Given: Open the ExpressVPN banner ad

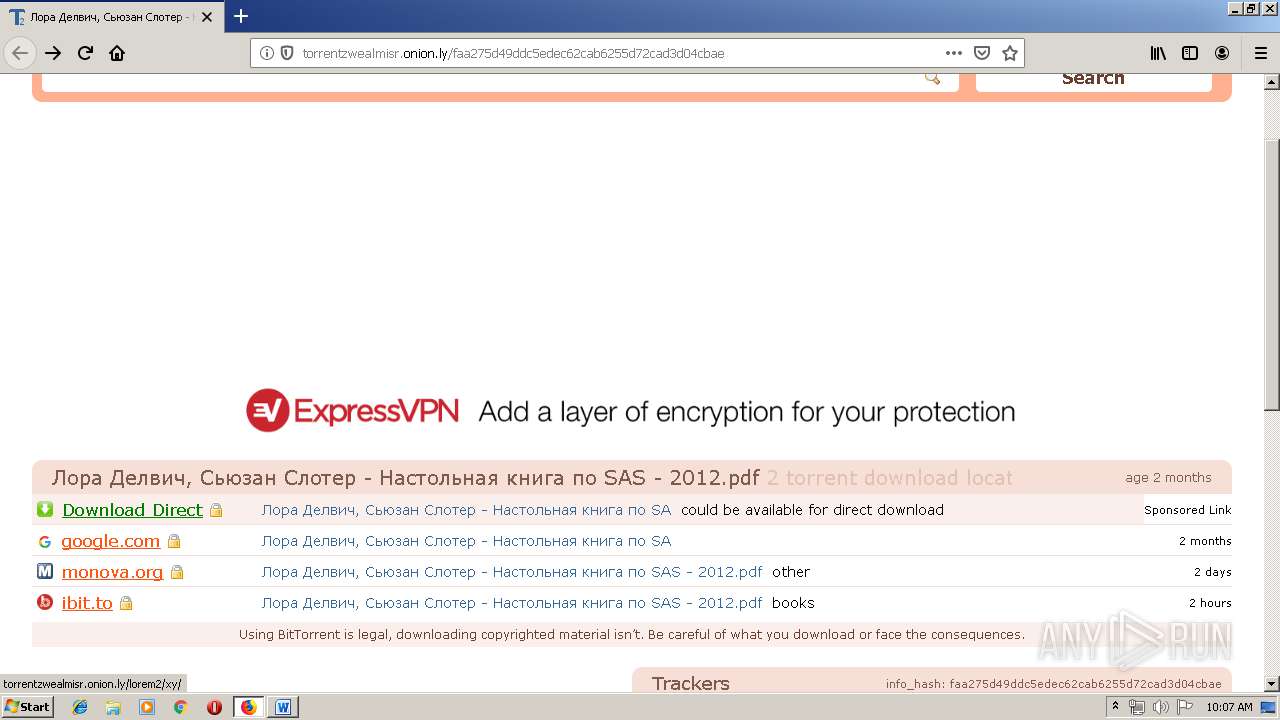Looking at the screenshot, I should pos(631,411).
